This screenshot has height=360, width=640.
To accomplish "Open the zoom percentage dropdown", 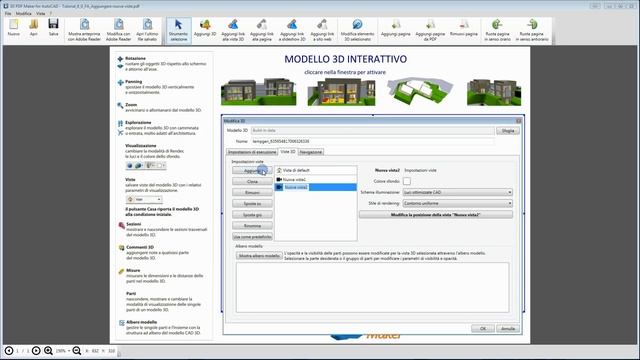I will 68,351.
